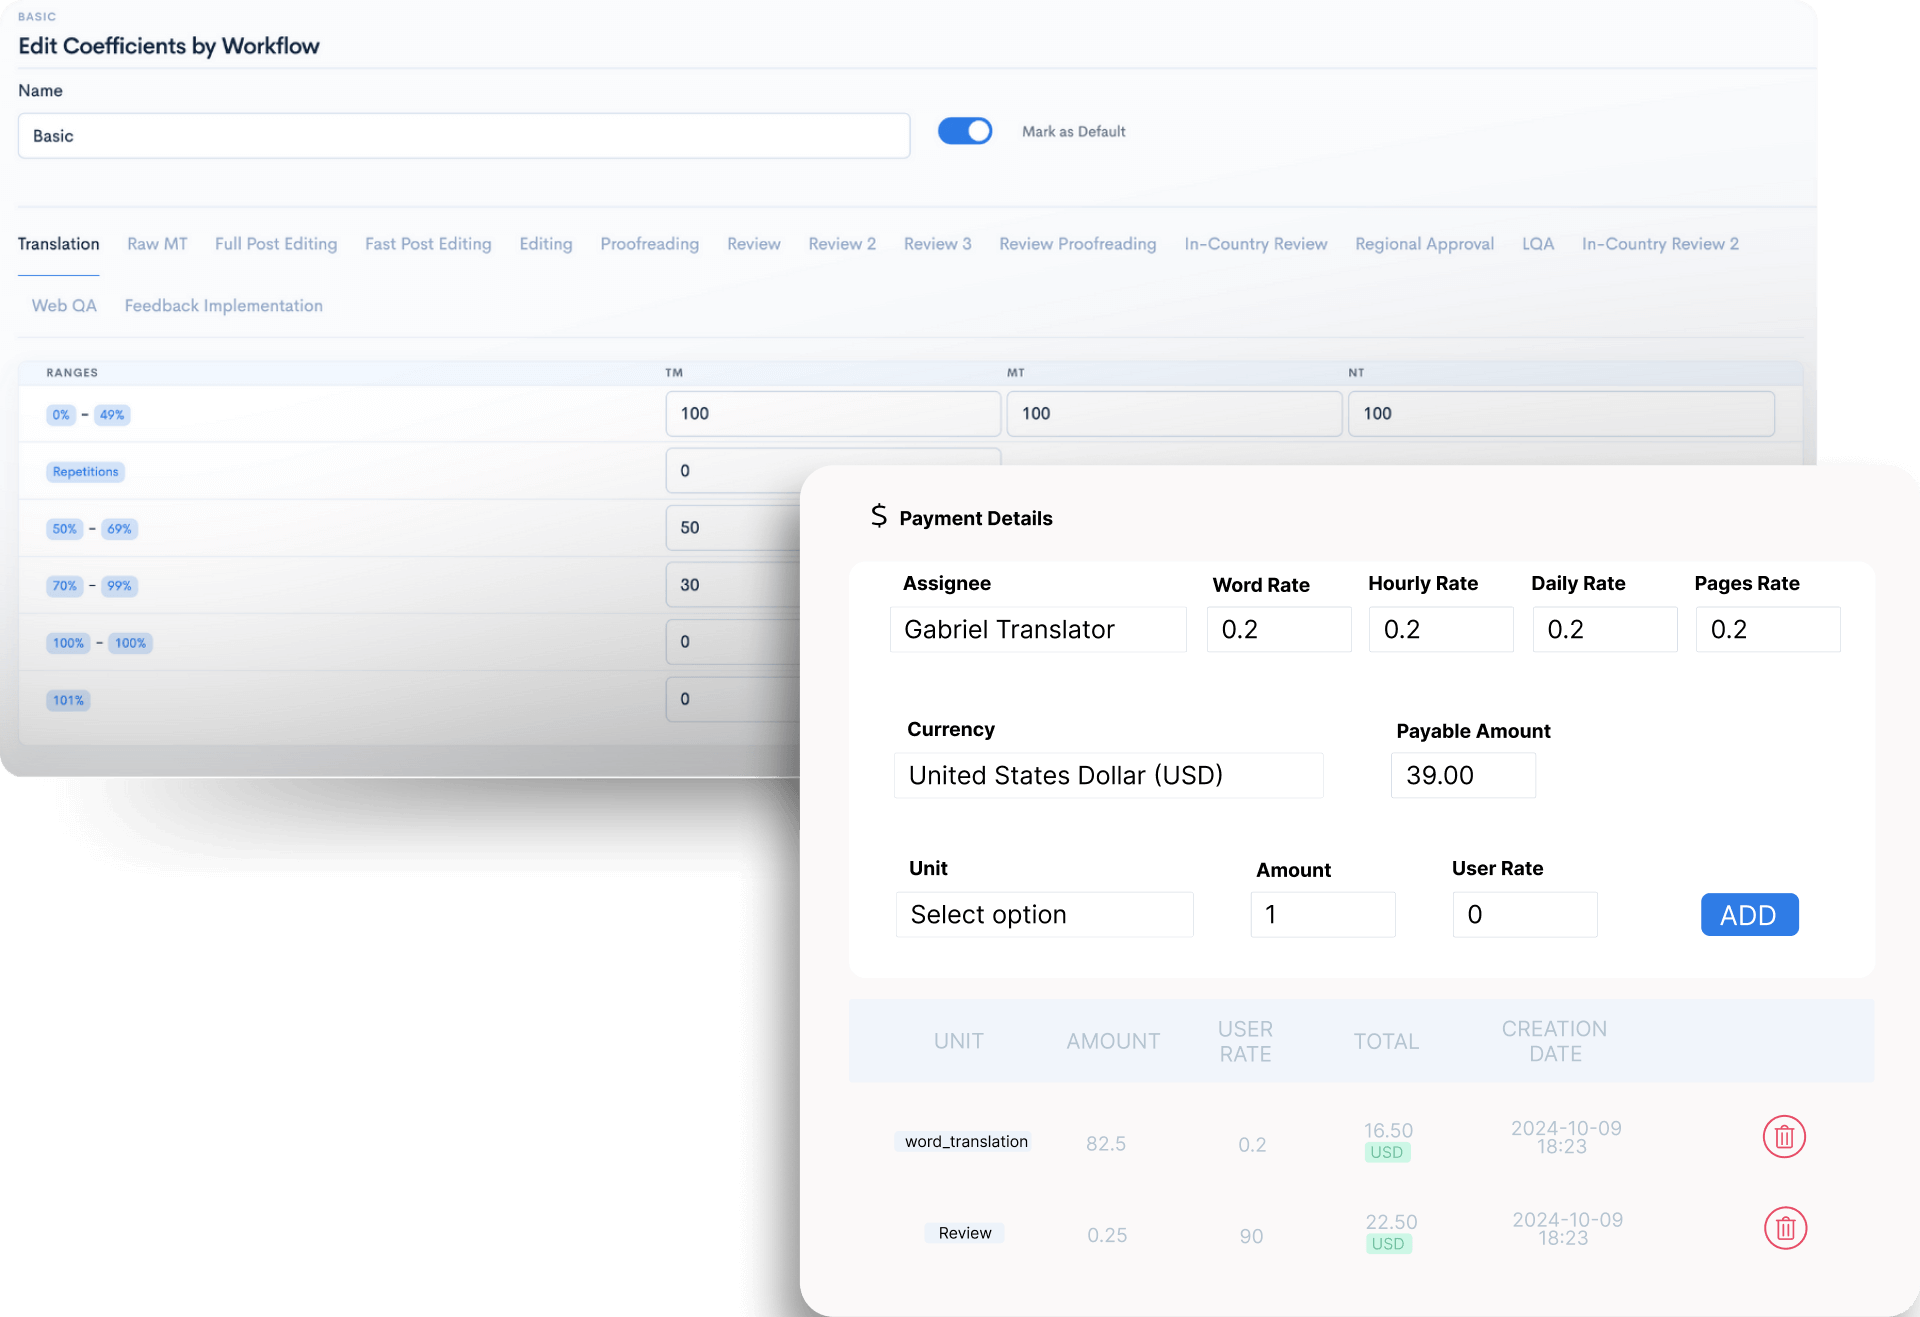The width and height of the screenshot is (1920, 1317).
Task: Click the MT value for 0%-49% range
Action: (1173, 414)
